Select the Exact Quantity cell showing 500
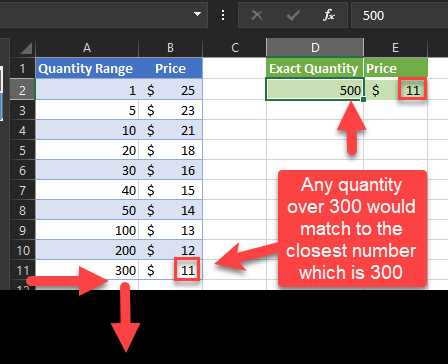This screenshot has height=364, width=448. [315, 89]
